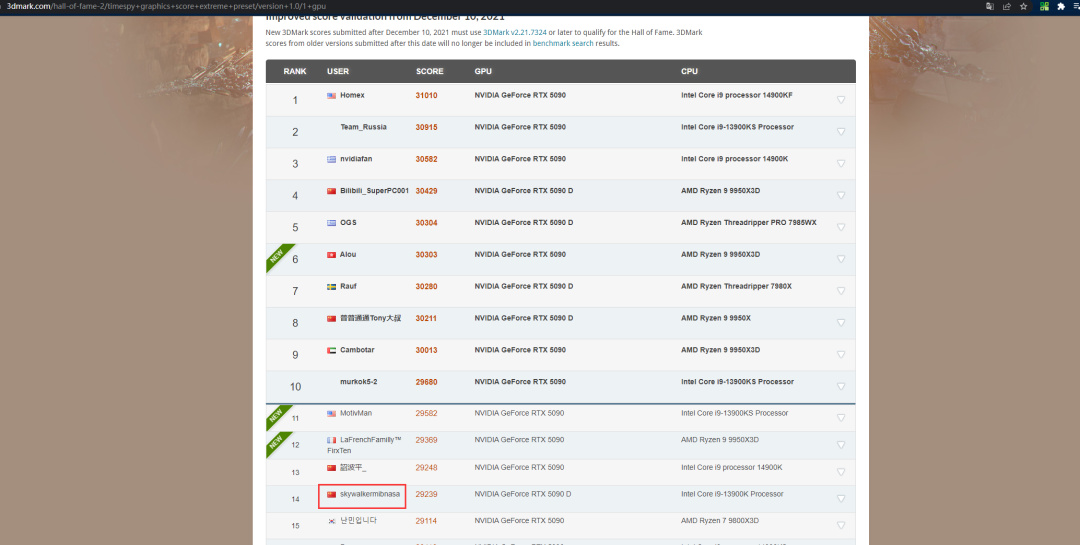Open Alou's 30303 score result

(426, 254)
